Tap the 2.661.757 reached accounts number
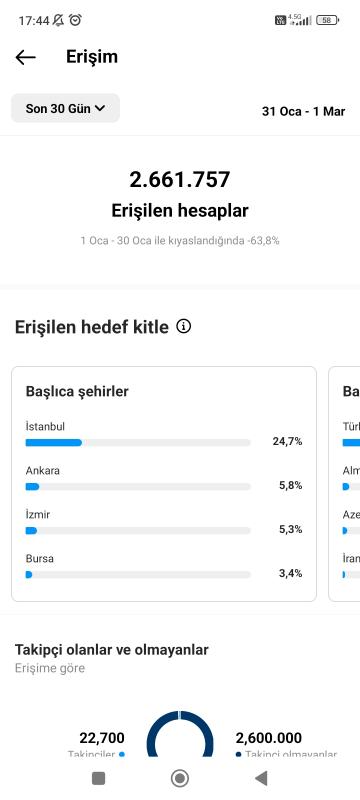 click(179, 180)
